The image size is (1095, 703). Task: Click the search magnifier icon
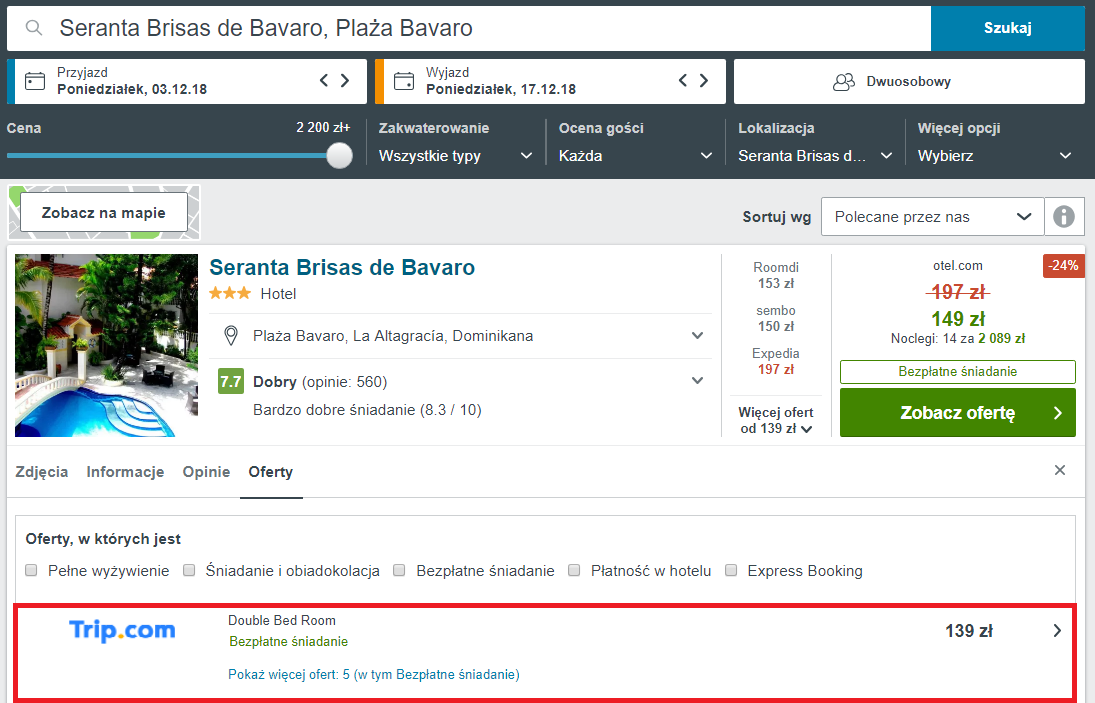pos(34,28)
